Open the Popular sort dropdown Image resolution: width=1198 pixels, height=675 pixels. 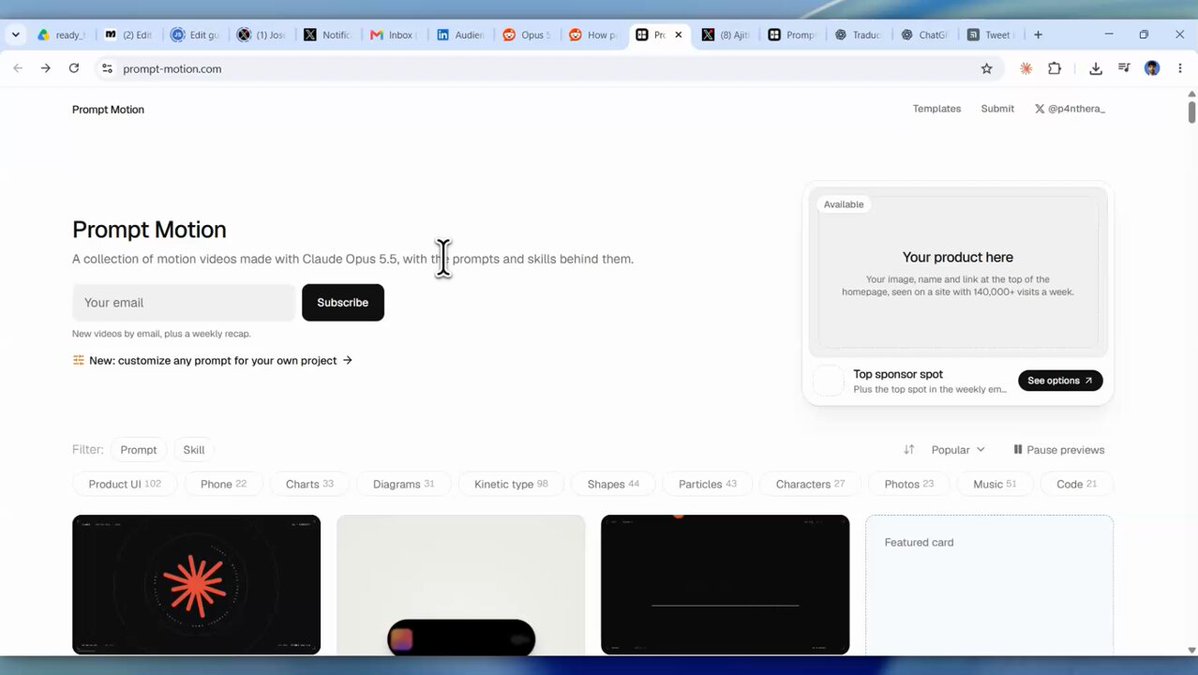click(958, 449)
